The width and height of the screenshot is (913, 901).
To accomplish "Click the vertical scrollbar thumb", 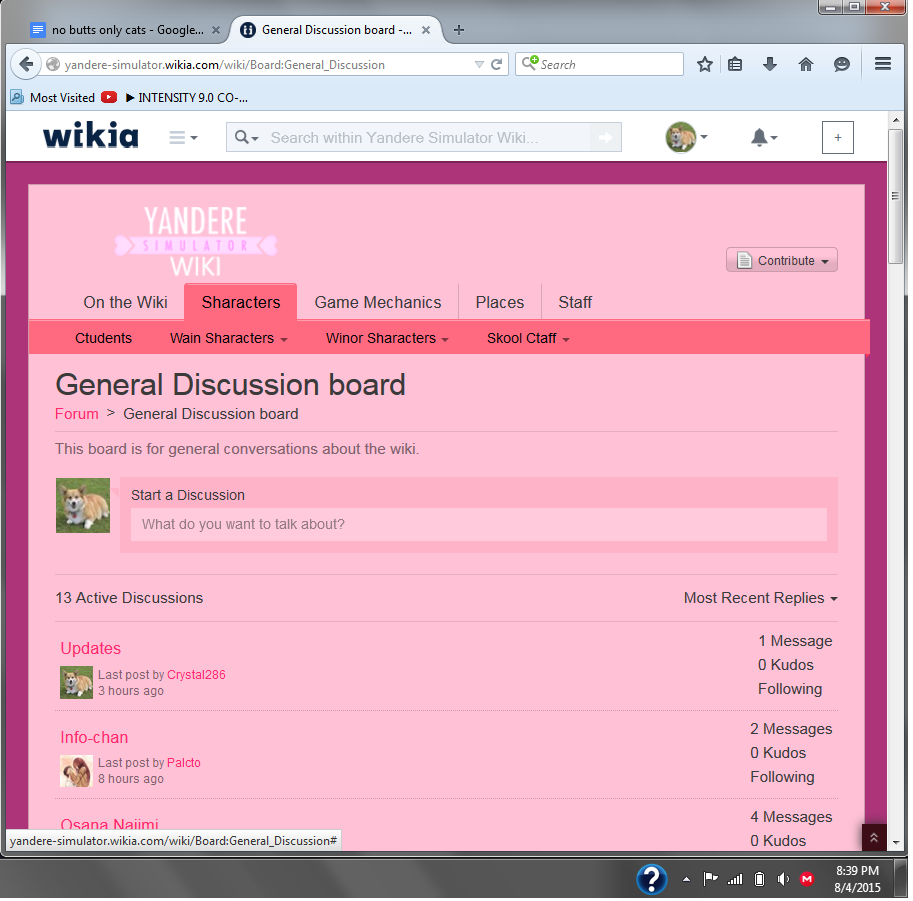I will coord(896,196).
